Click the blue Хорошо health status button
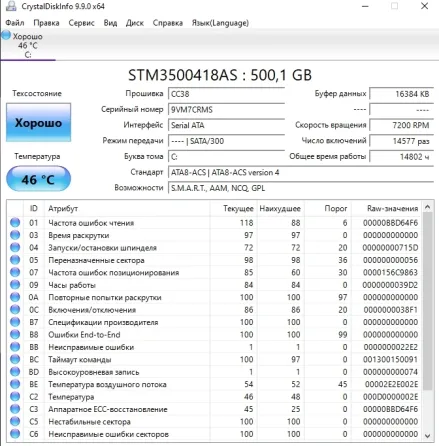The image size is (439, 446). coord(38,122)
